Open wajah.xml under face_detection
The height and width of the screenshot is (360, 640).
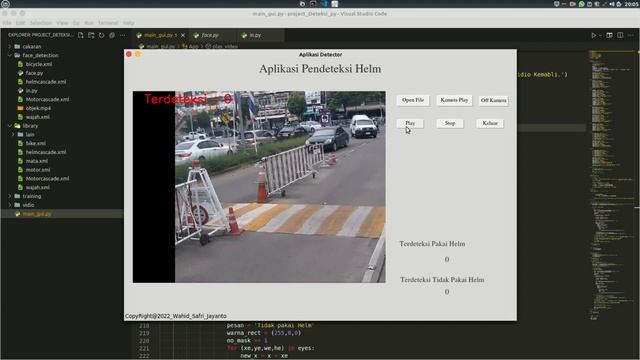[x=38, y=117]
